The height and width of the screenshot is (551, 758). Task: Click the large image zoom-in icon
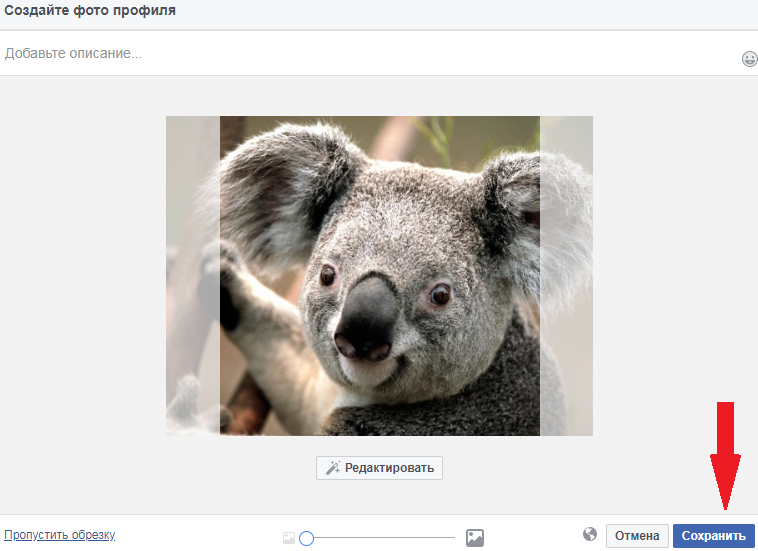tap(475, 537)
